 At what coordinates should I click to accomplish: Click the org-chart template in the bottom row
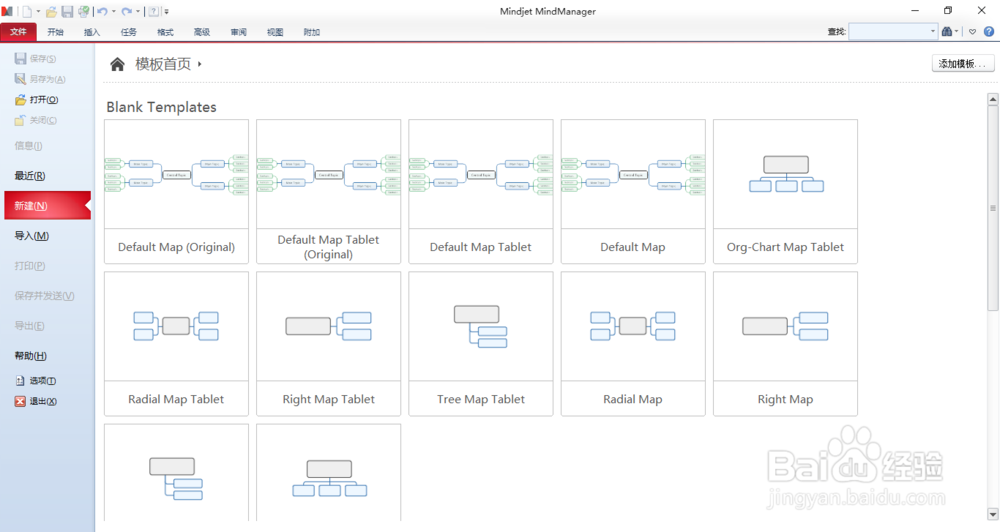(x=328, y=473)
